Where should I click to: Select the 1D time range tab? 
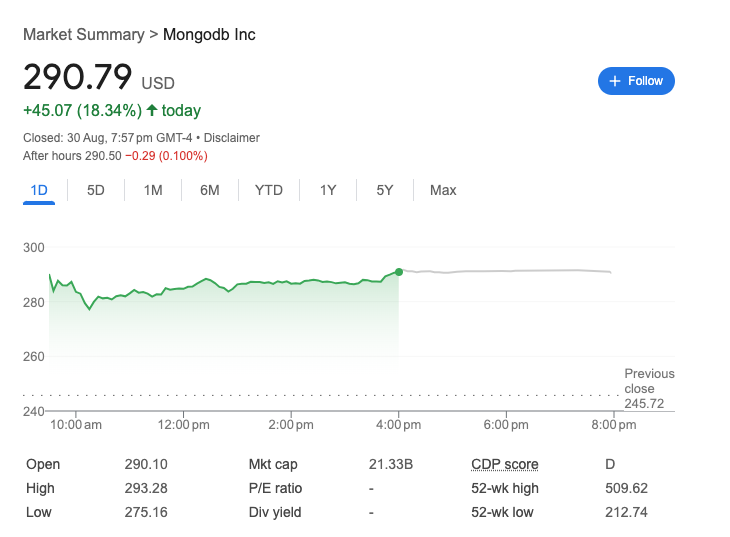[x=39, y=190]
